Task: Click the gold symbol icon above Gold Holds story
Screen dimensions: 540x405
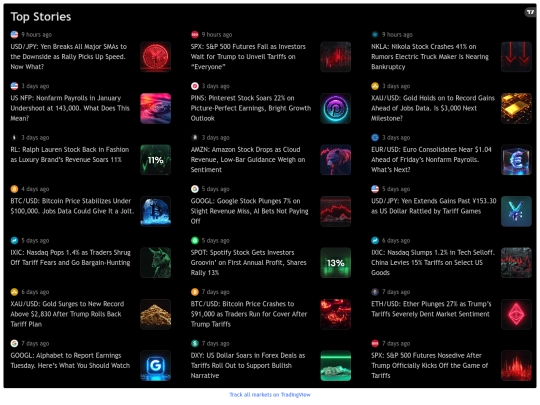Action: (375, 86)
